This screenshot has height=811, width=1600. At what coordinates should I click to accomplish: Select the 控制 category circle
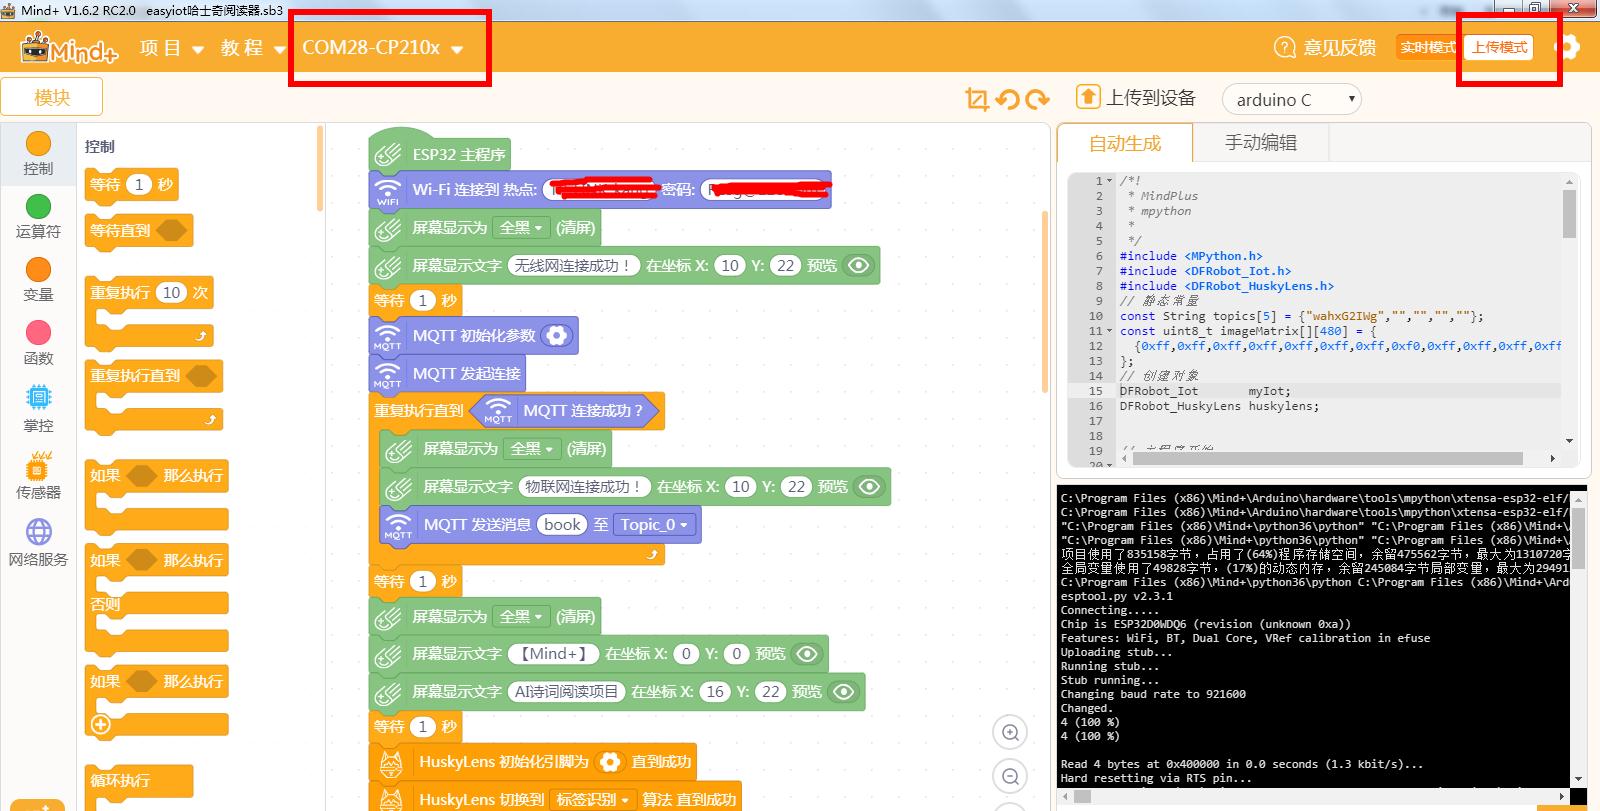pyautogui.click(x=38, y=144)
